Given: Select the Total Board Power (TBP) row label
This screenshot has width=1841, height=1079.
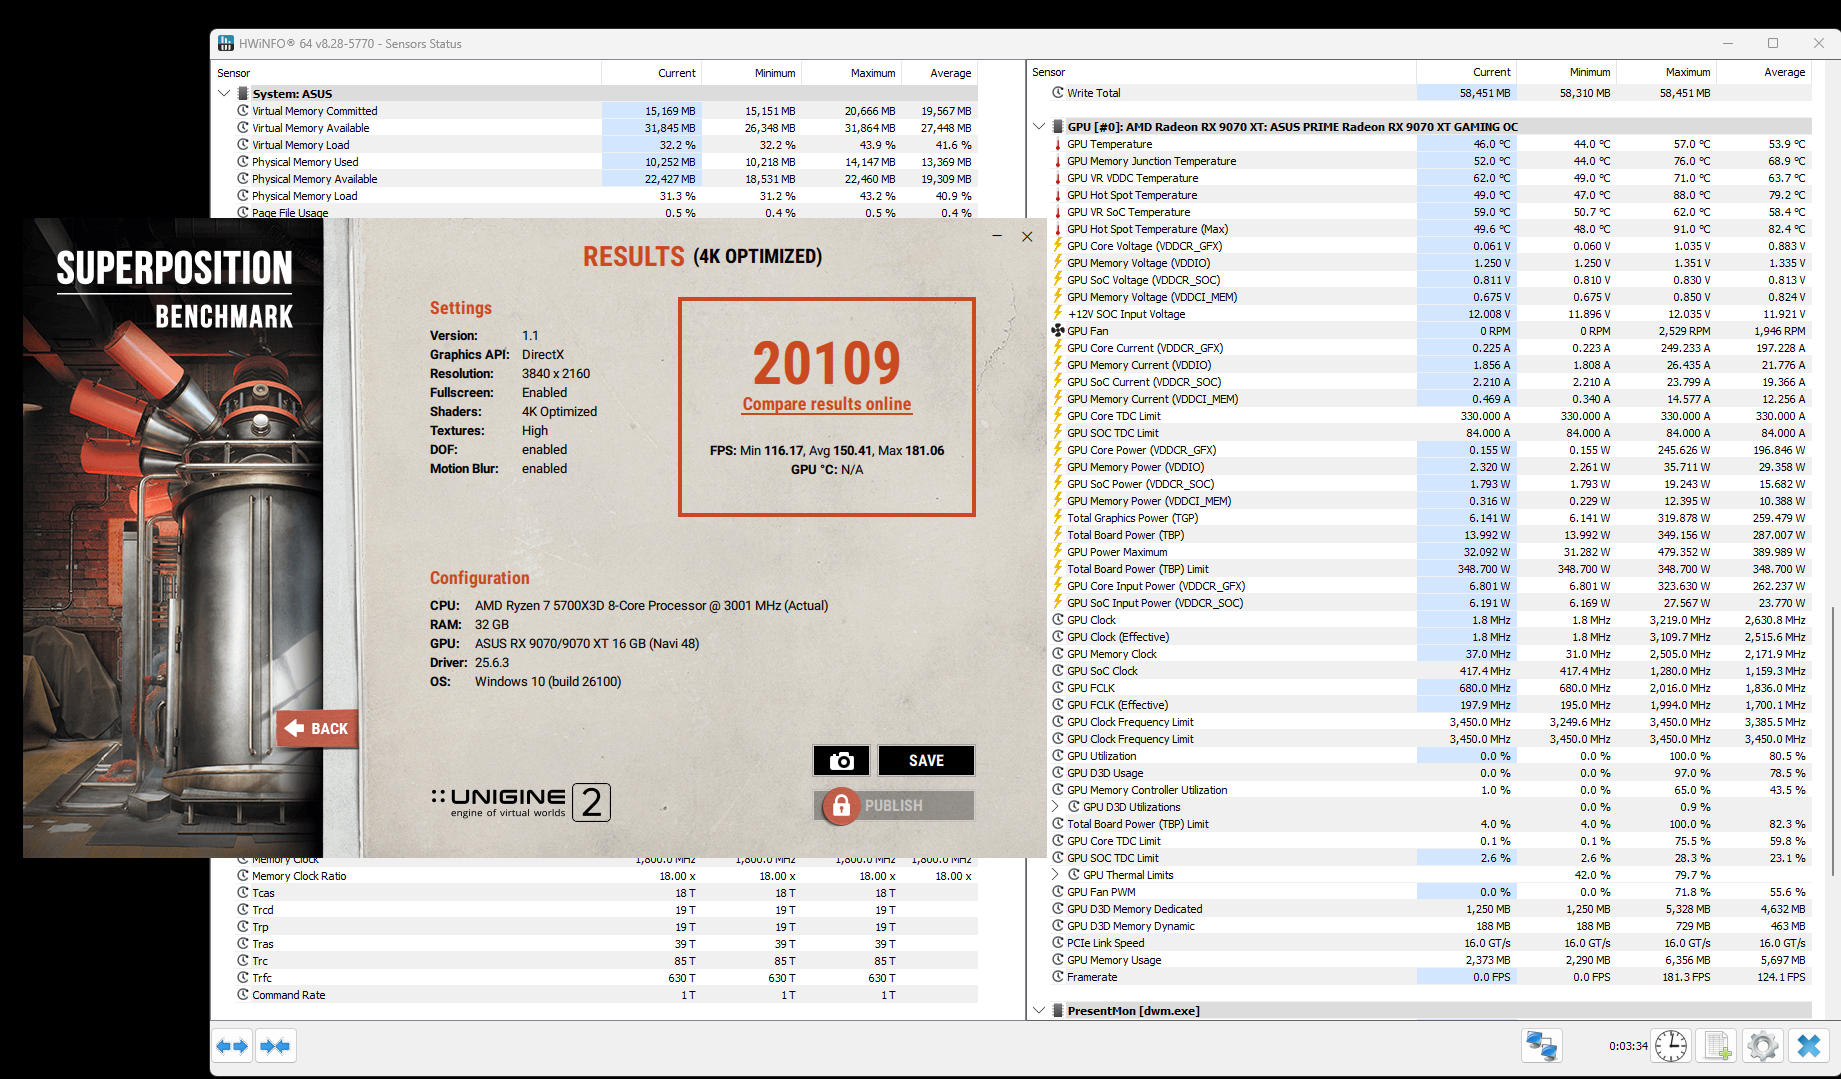Looking at the screenshot, I should (1125, 535).
